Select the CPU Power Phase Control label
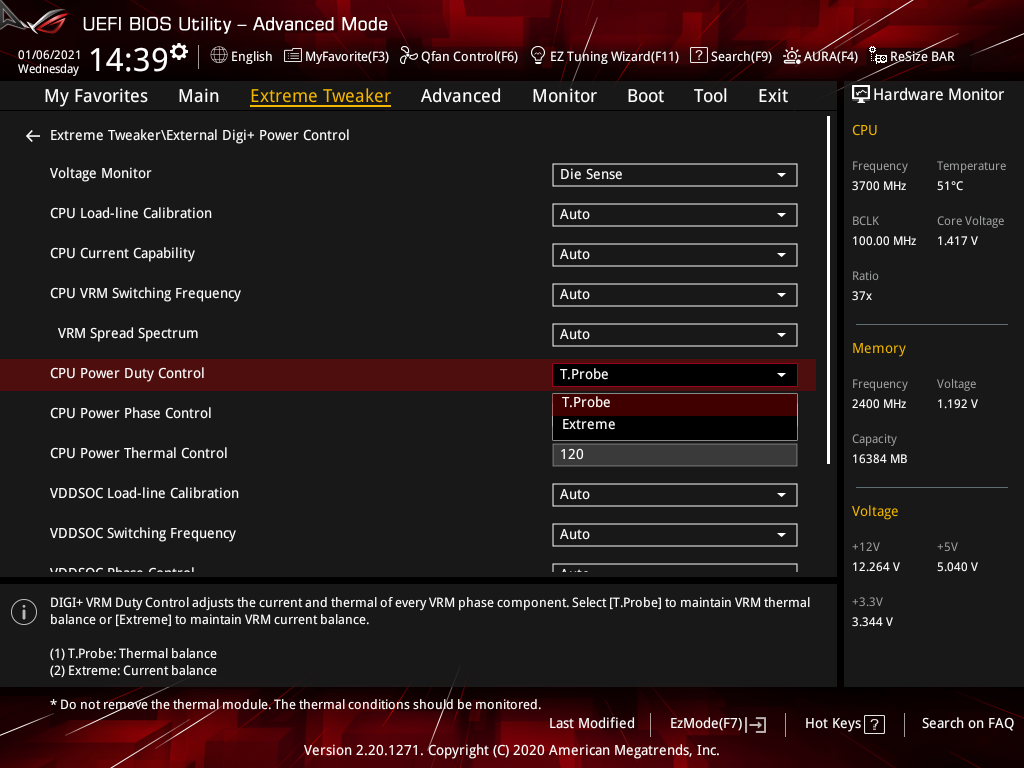This screenshot has height=768, width=1024. tap(131, 413)
